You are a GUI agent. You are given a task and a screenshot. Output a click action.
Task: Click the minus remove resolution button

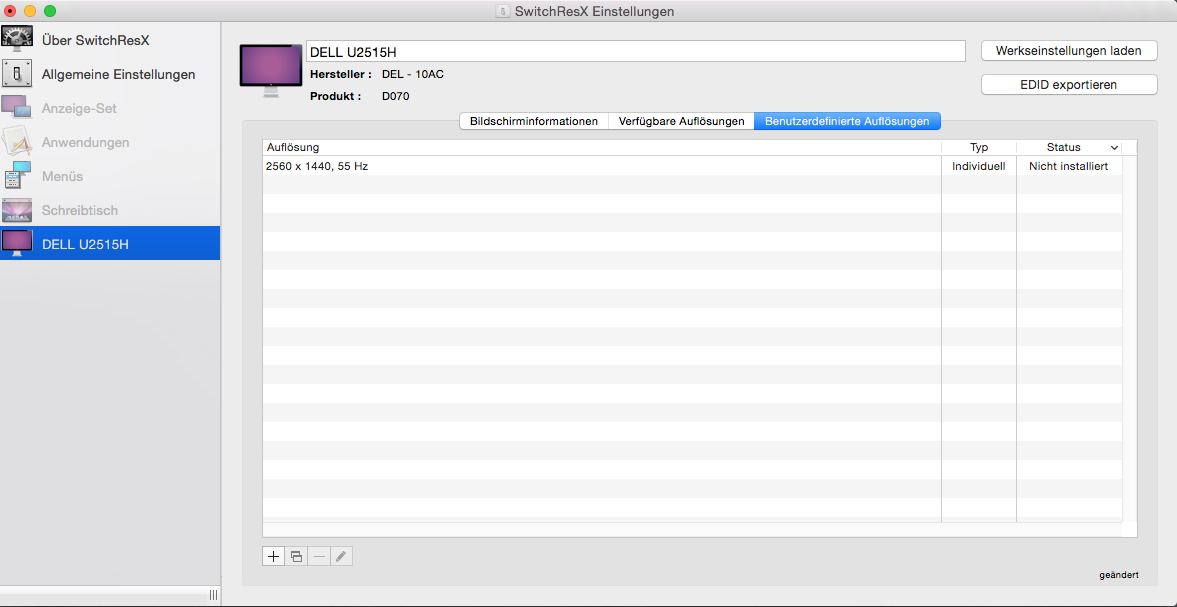coord(319,556)
